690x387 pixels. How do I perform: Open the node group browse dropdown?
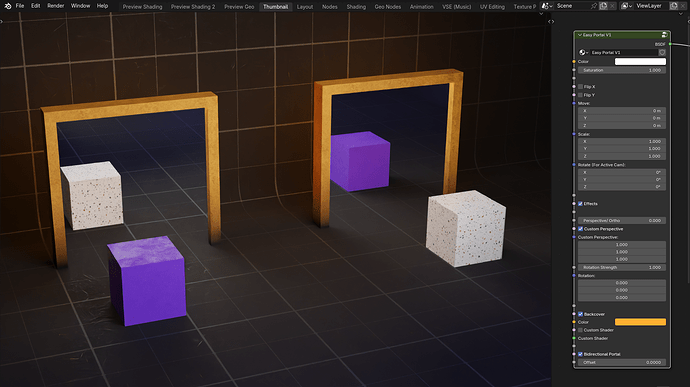click(584, 52)
